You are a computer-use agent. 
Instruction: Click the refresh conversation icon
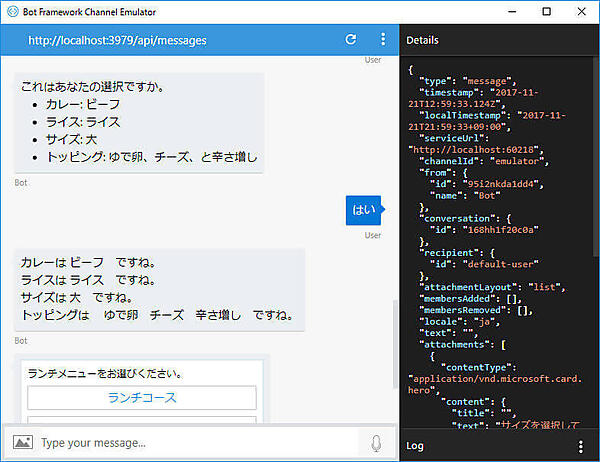[x=350, y=40]
